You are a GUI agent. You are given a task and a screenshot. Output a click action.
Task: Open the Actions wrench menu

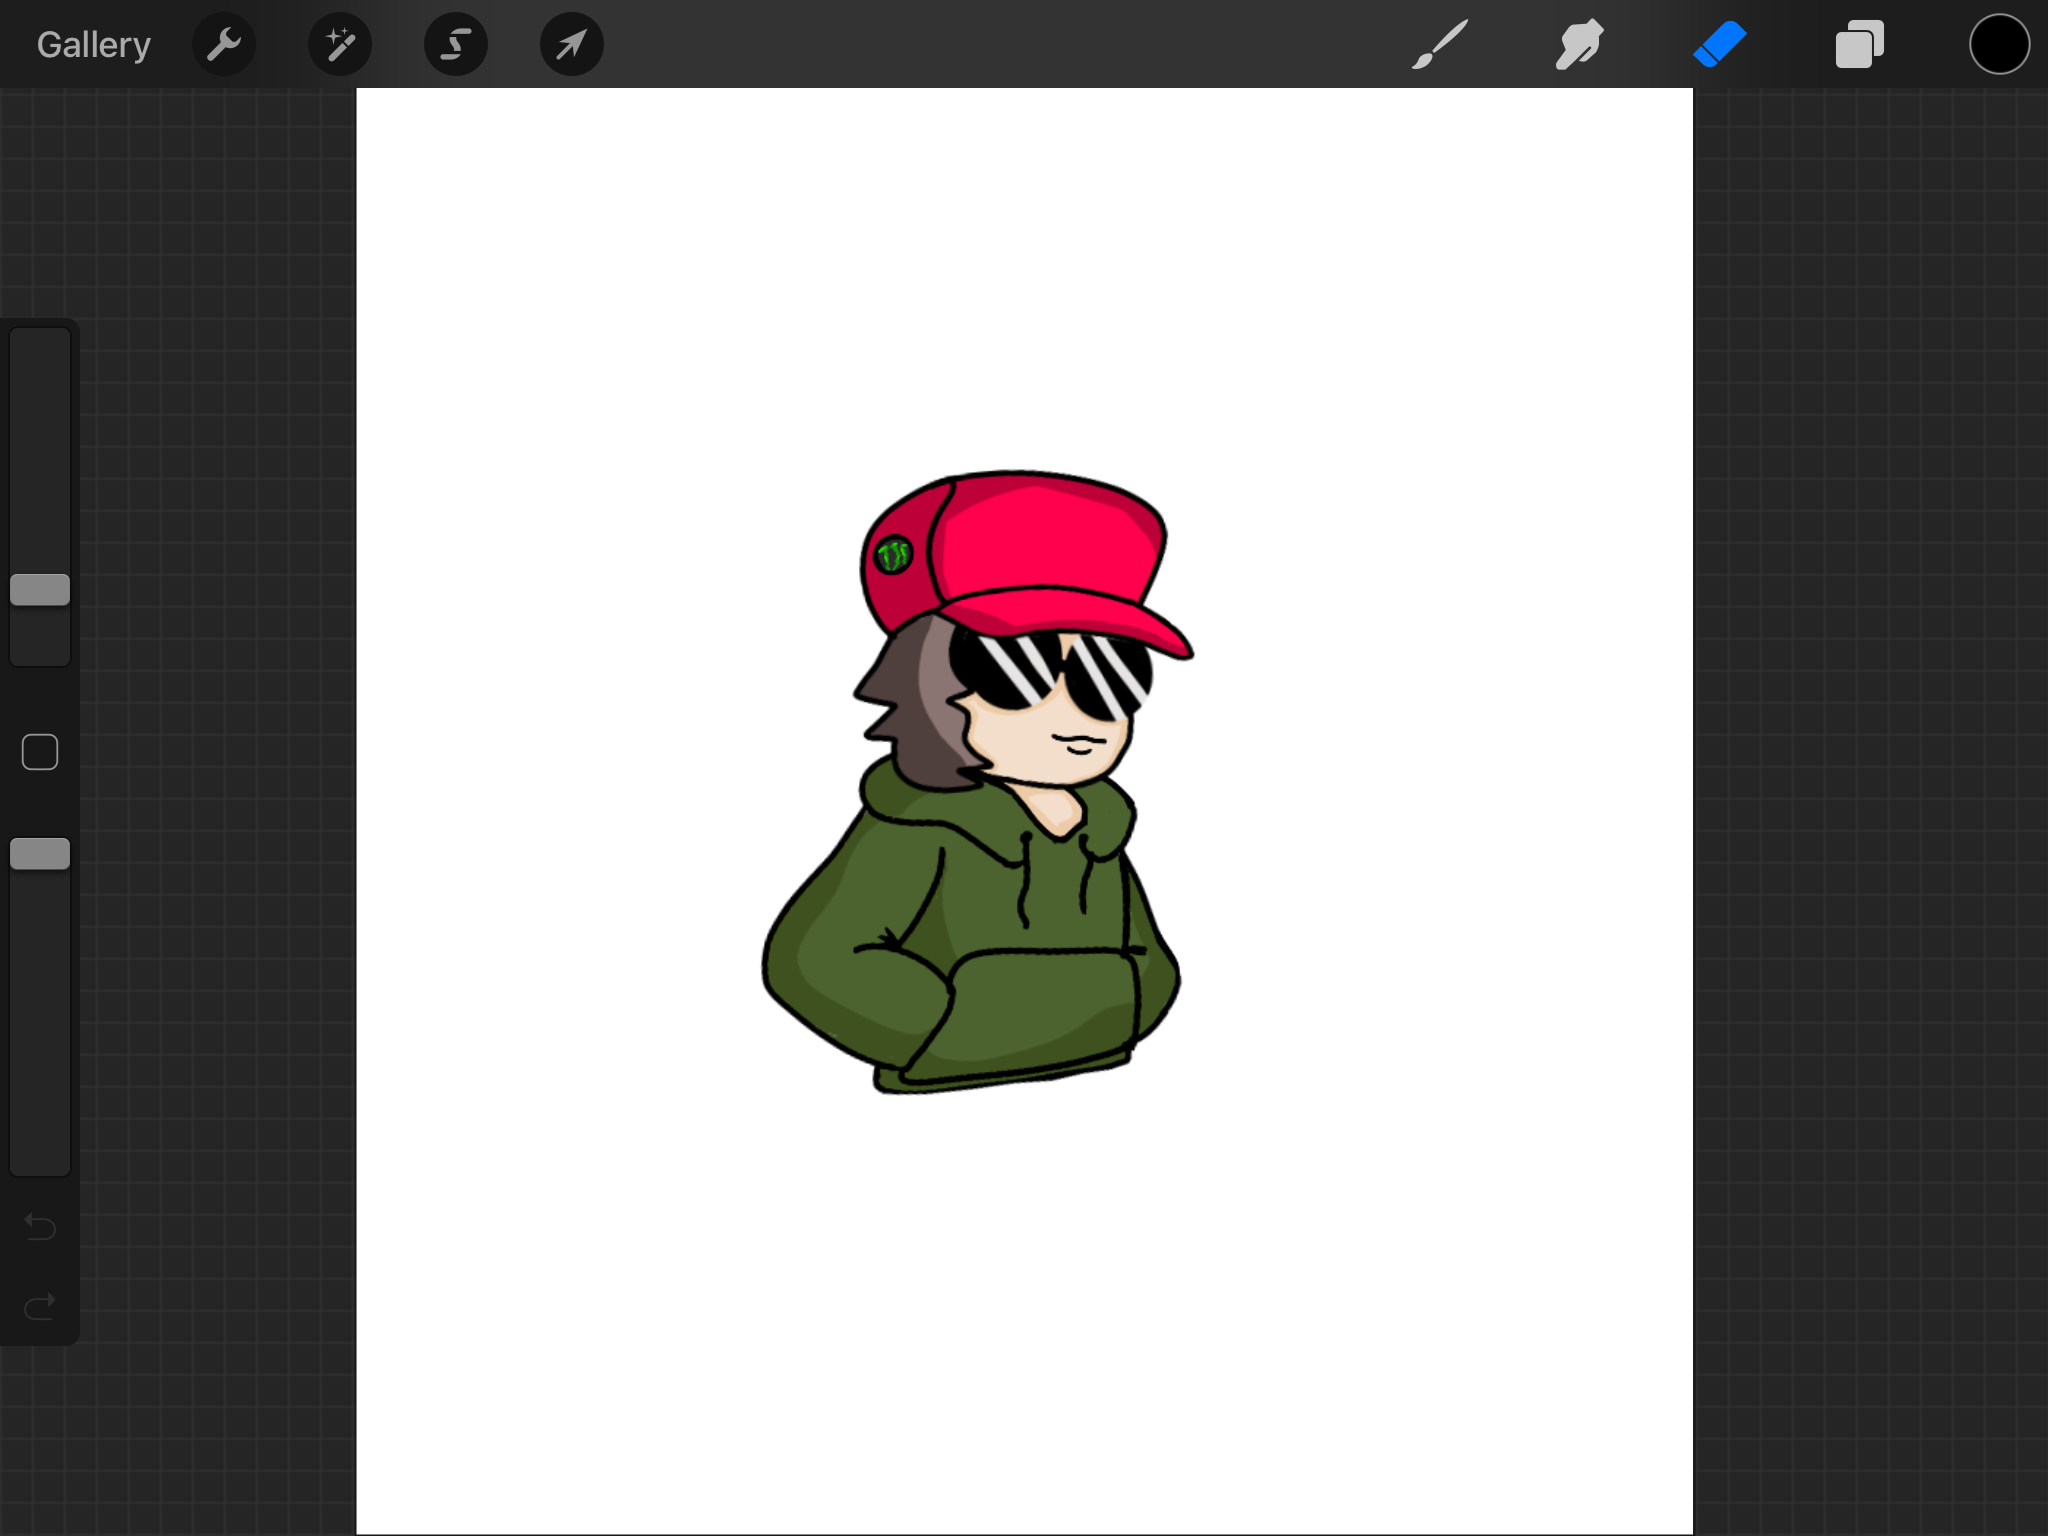pos(224,45)
